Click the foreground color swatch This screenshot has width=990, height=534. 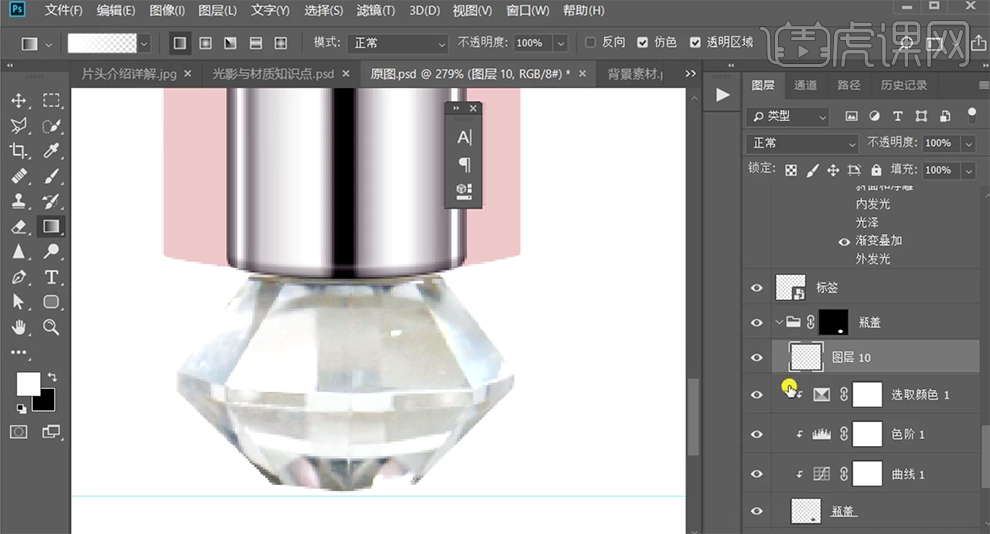pos(27,383)
